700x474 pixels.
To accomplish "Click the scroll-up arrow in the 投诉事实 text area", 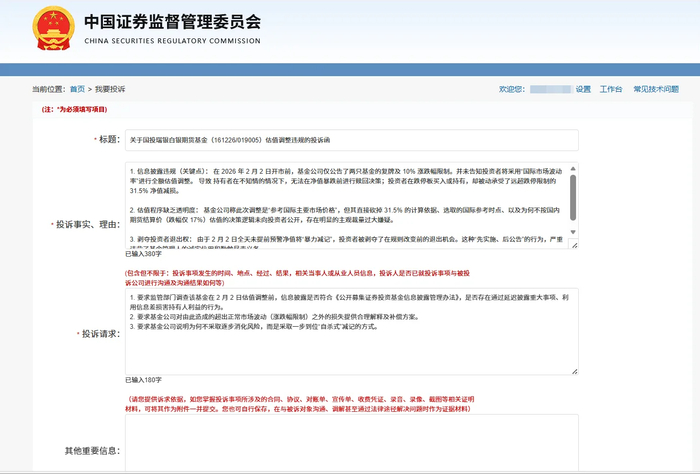I will 573,169.
